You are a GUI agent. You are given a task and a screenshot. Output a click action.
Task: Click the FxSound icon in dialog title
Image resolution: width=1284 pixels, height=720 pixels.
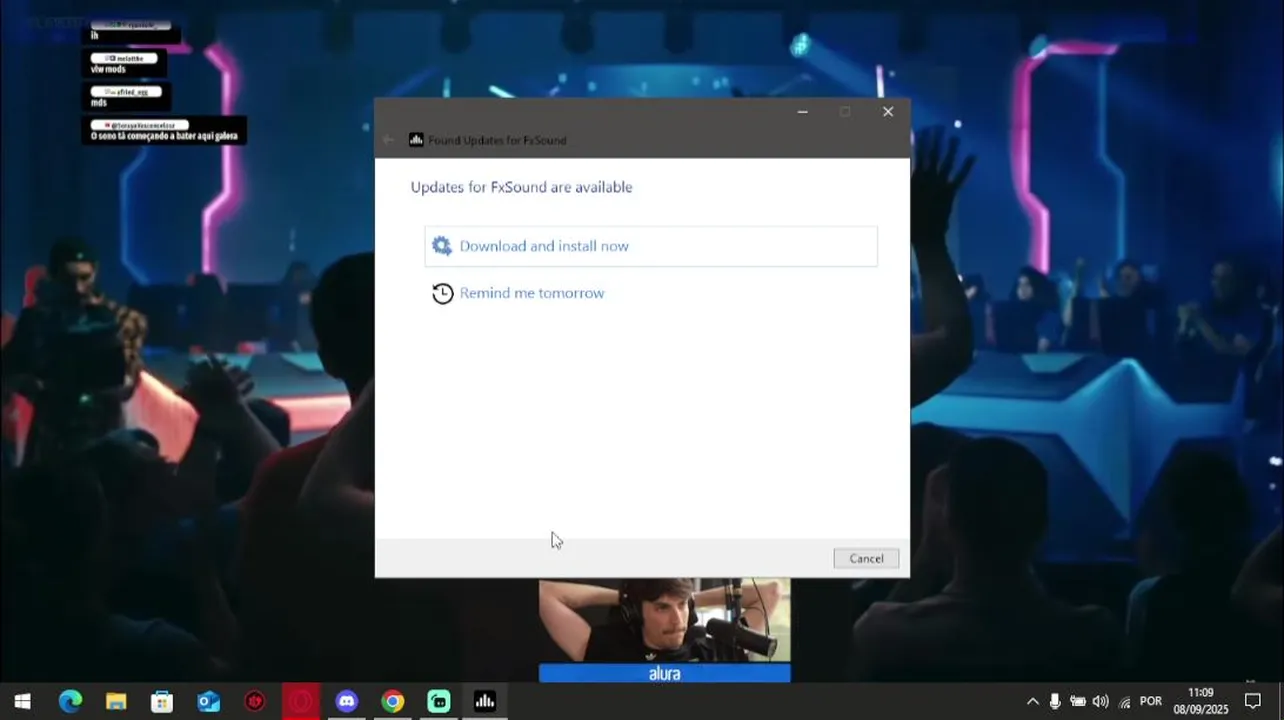(416, 140)
